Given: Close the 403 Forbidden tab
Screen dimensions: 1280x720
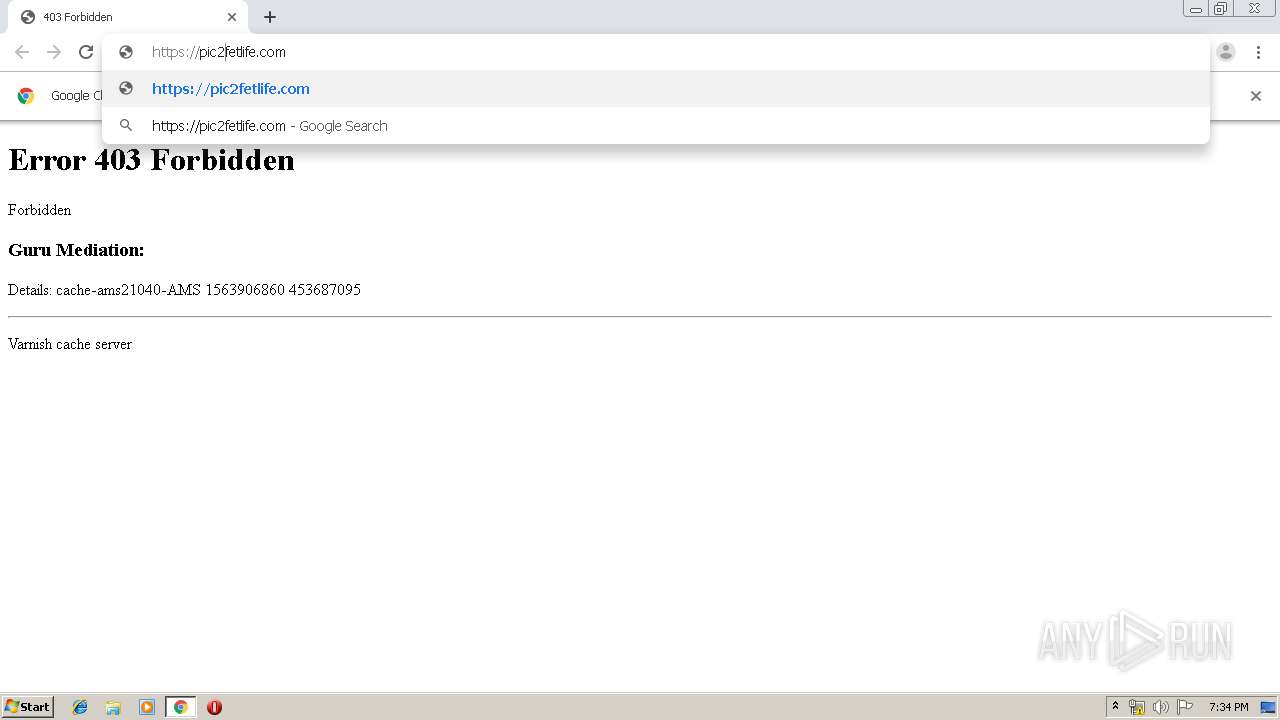Looking at the screenshot, I should tap(232, 17).
